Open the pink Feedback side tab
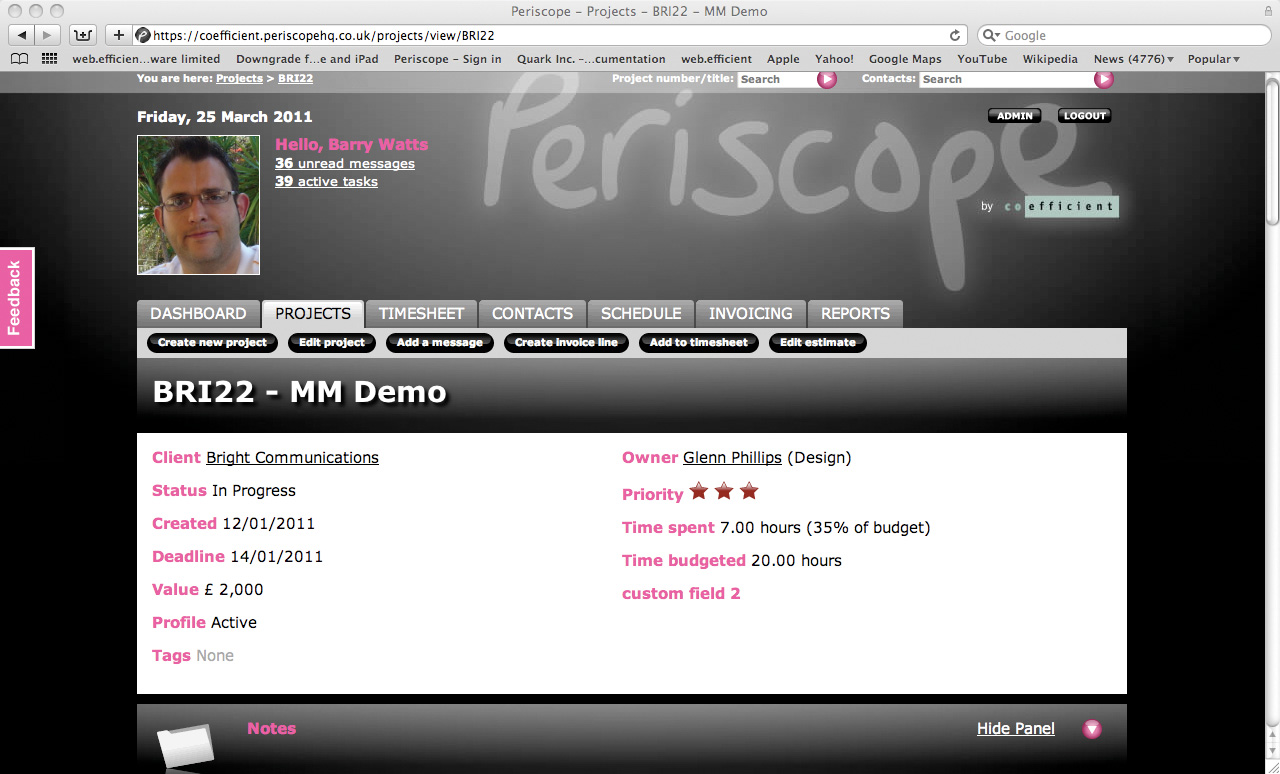Image resolution: width=1280 pixels, height=774 pixels. tap(16, 298)
